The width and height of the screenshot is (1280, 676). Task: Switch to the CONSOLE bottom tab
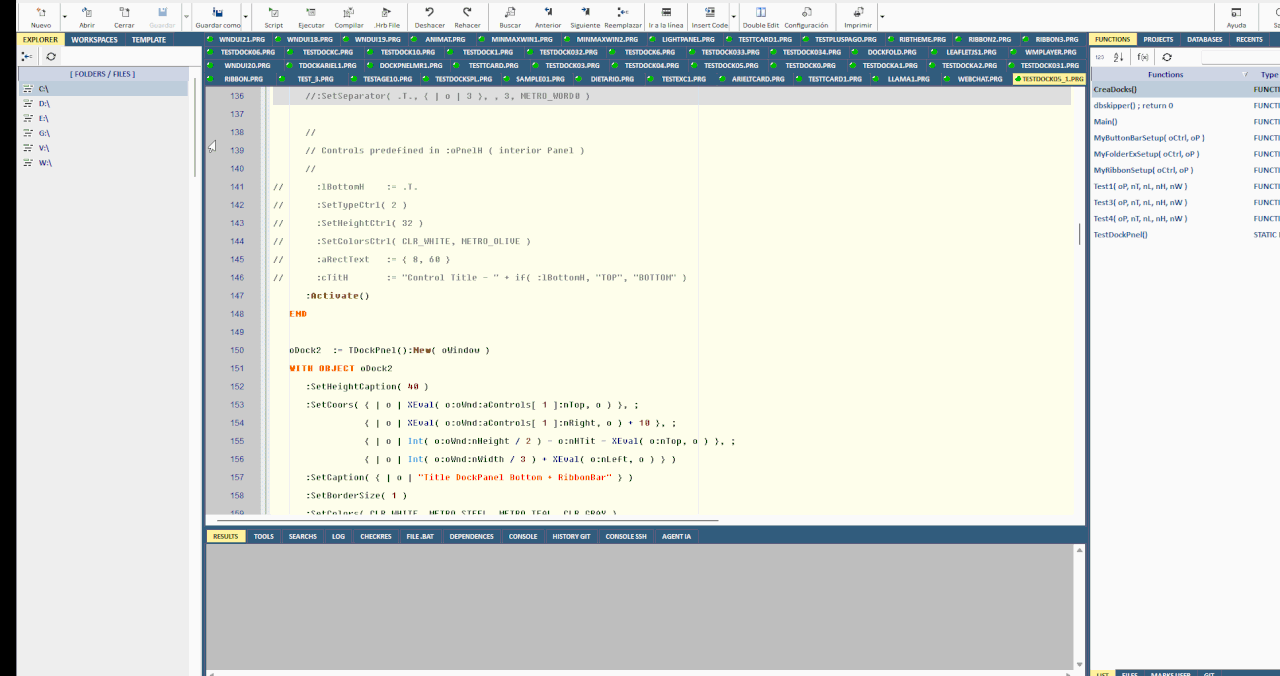point(523,536)
